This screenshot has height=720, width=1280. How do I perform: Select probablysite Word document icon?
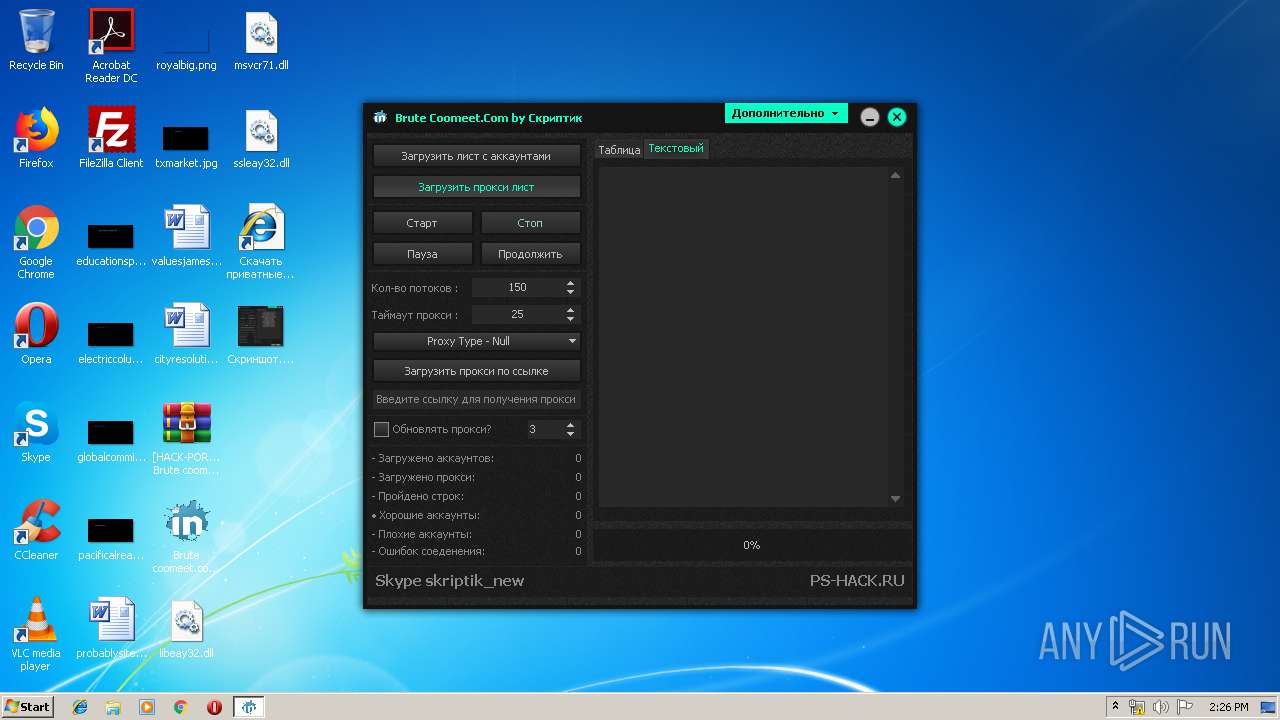click(111, 628)
